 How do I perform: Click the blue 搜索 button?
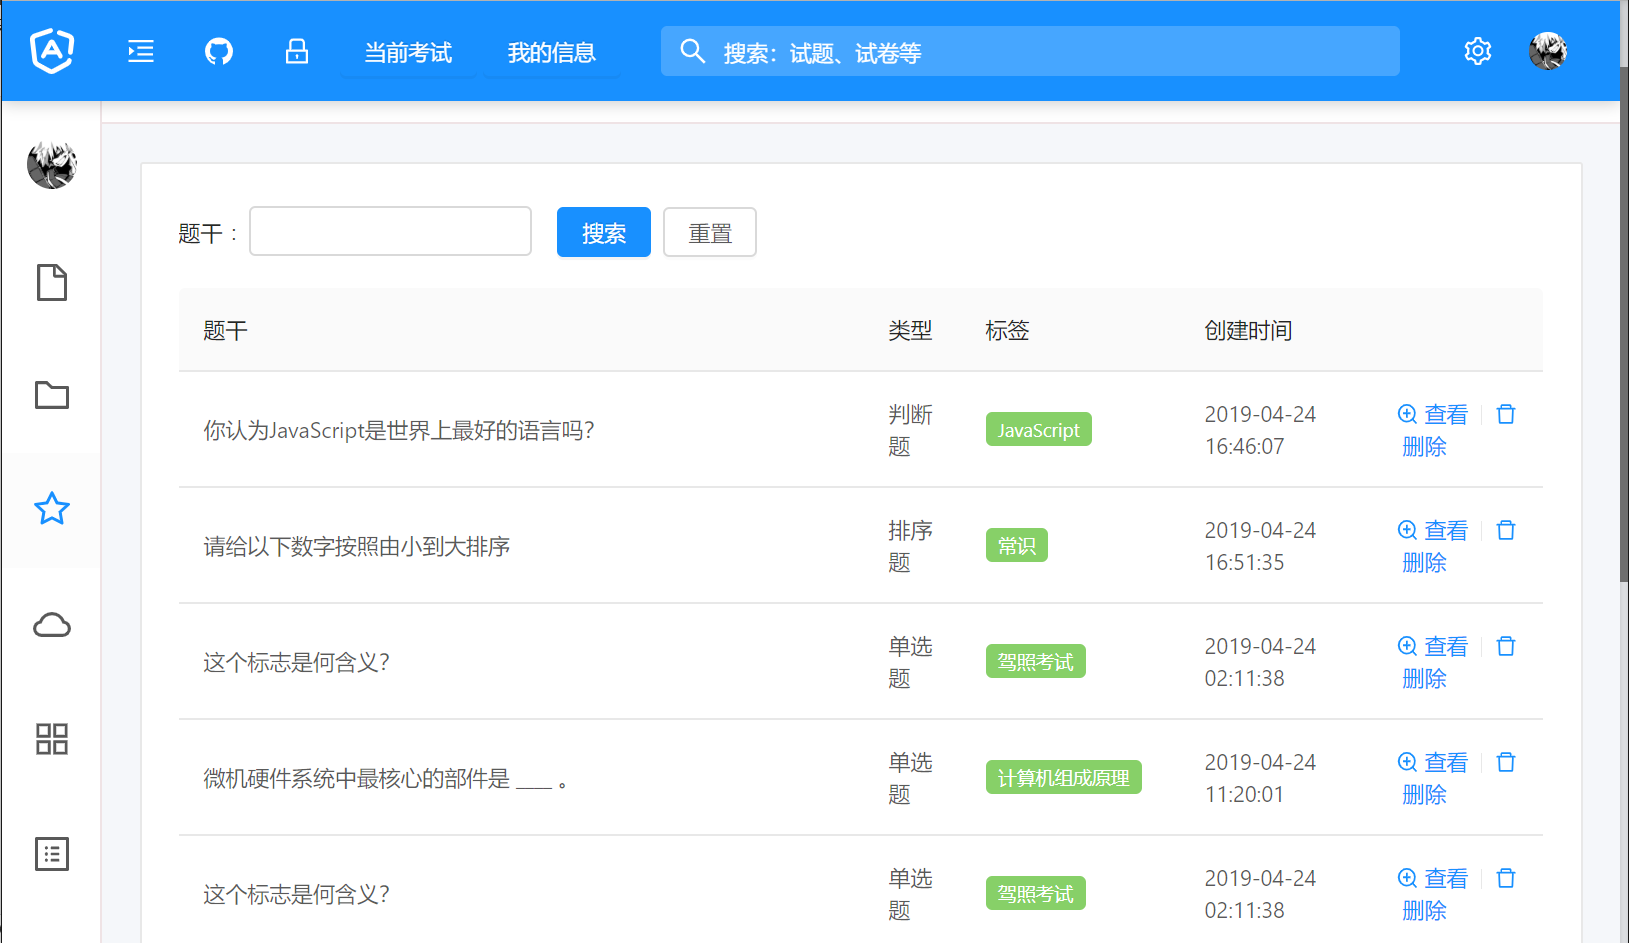pyautogui.click(x=603, y=233)
